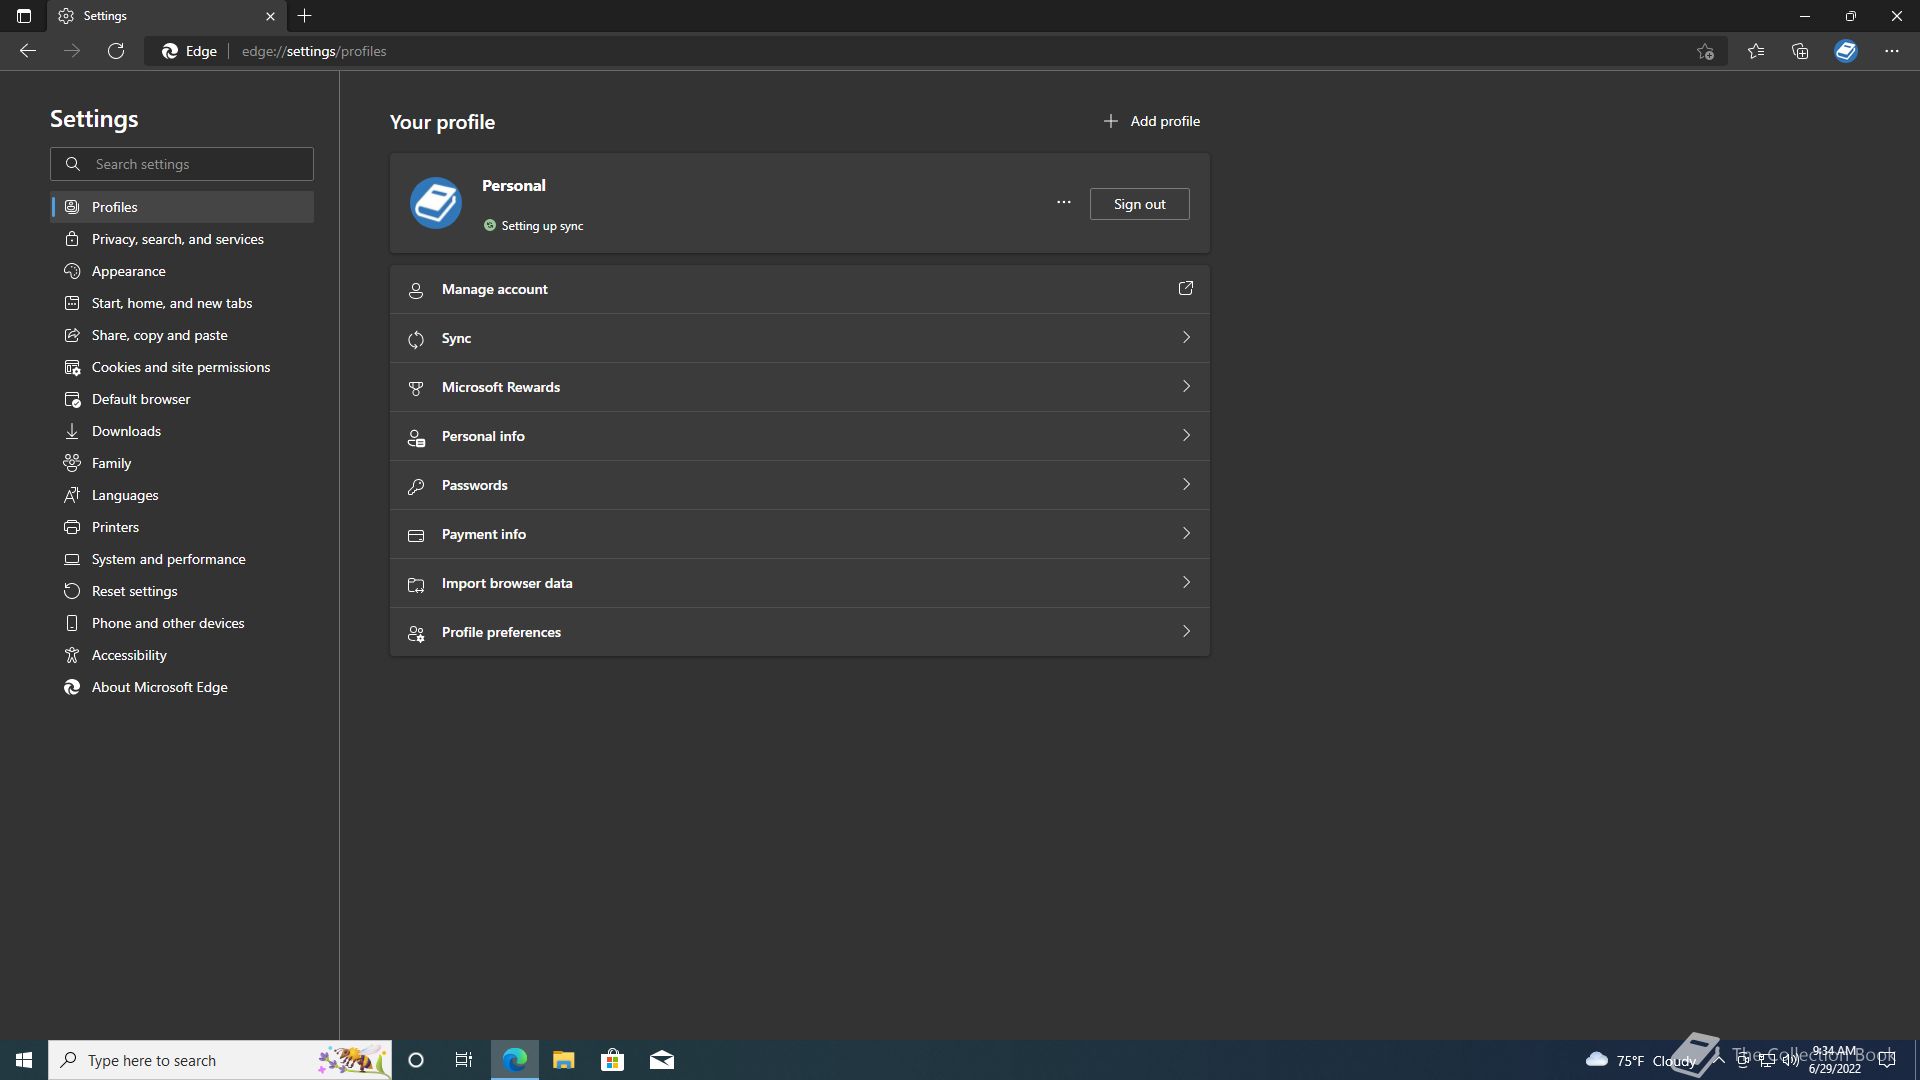Image resolution: width=1920 pixels, height=1080 pixels.
Task: Expand the Payment info chevron
Action: [1186, 533]
